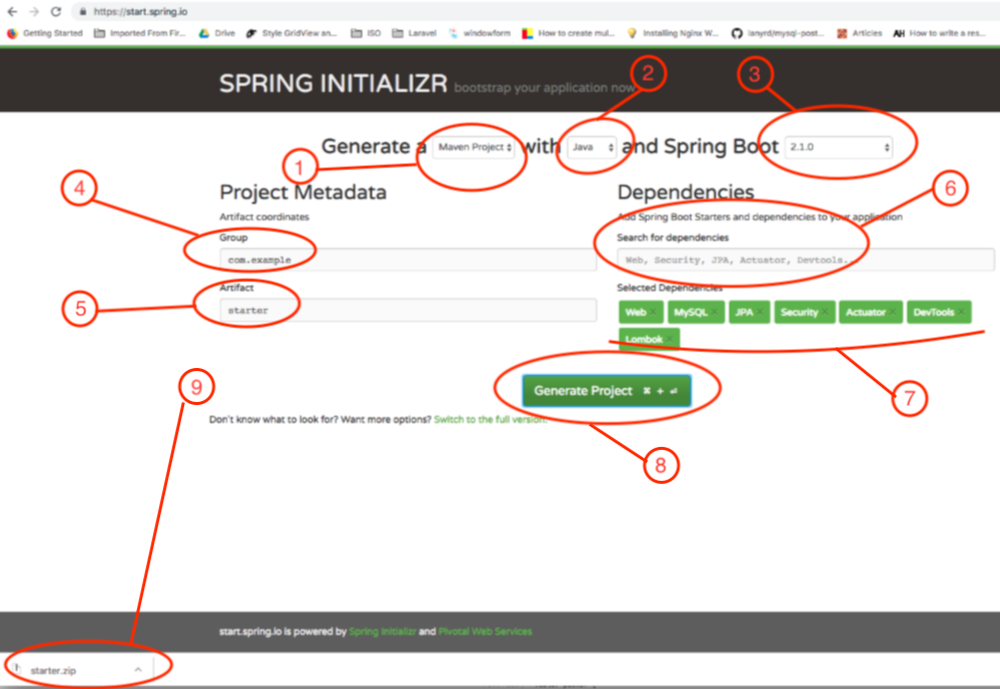Reload the page with refresh icon
Viewport: 1000px width, 689px height.
56,11
